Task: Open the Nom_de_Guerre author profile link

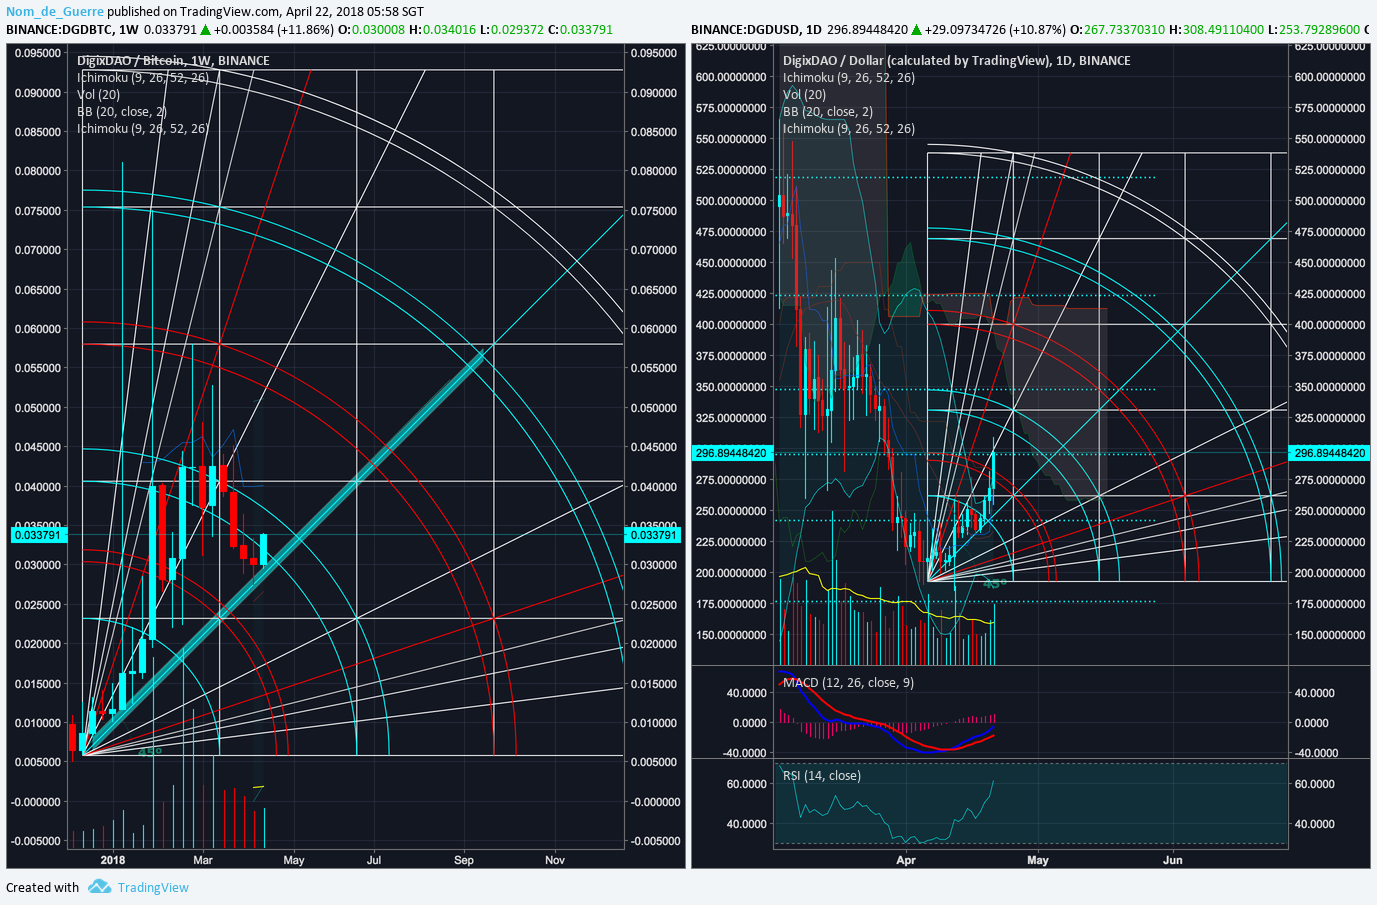Action: (55, 11)
